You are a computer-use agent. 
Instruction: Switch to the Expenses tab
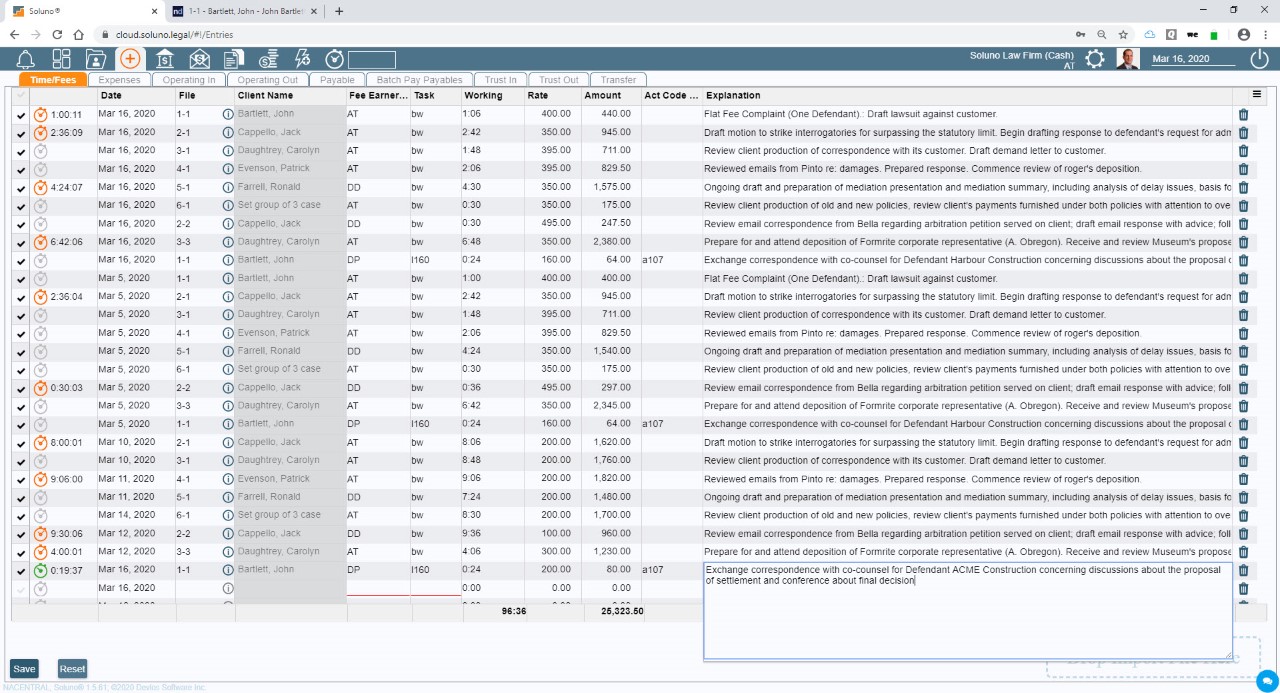tap(119, 79)
